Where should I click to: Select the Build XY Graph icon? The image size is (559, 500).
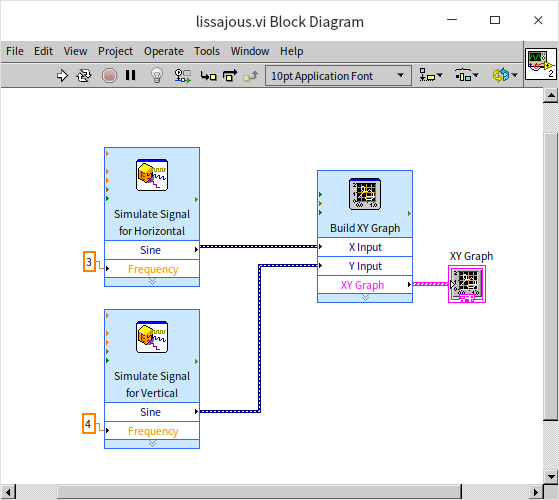coord(365,194)
